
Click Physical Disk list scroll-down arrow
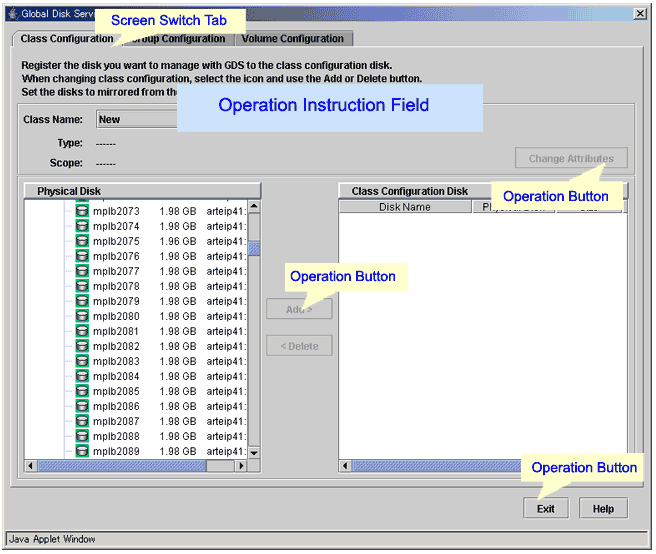click(254, 453)
